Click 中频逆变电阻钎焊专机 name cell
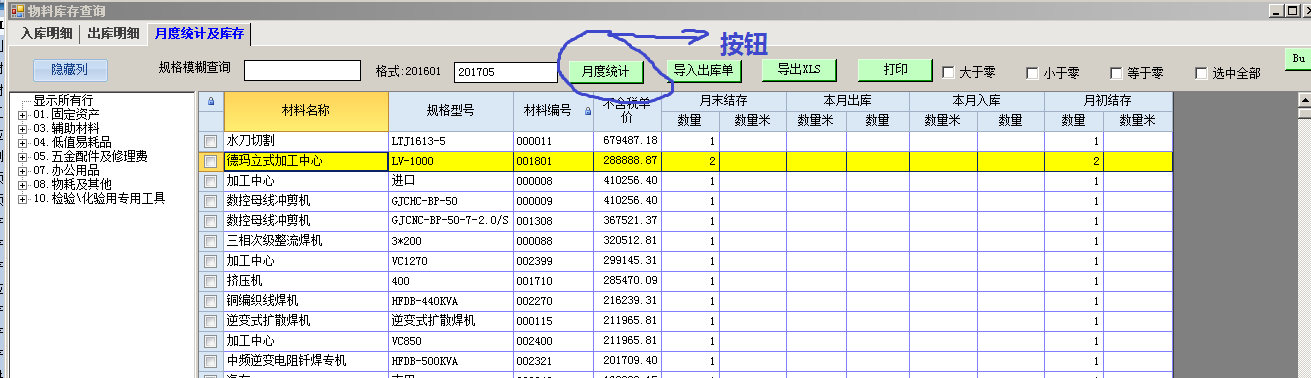This screenshot has height=378, width=1311. tap(306, 361)
